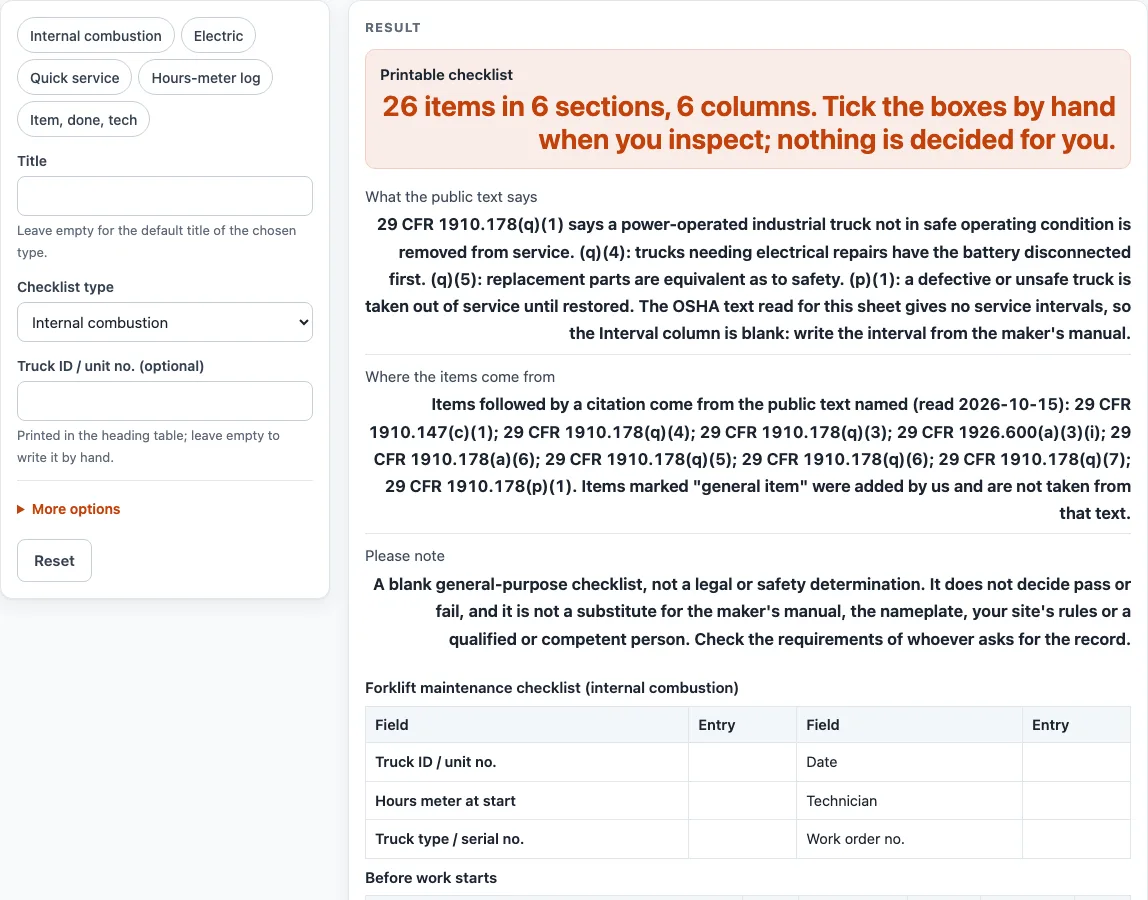Open the Checklist type dropdown
The image size is (1148, 900).
165,322
